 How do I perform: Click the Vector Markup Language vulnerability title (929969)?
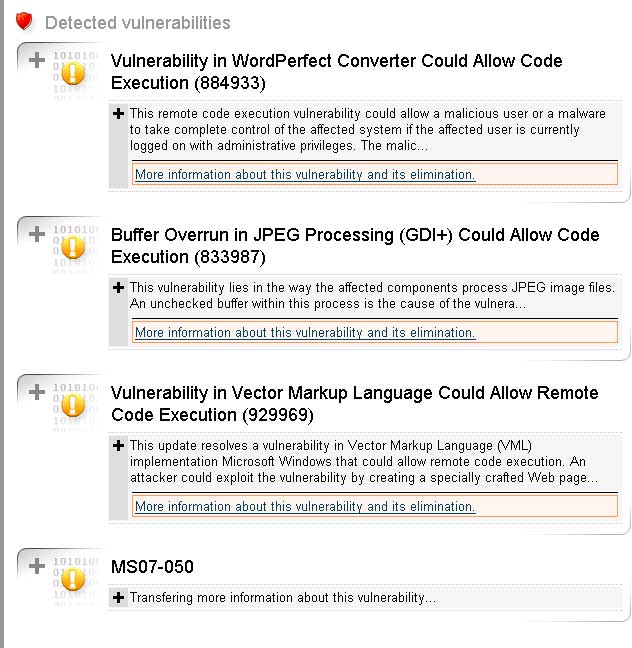click(x=355, y=404)
